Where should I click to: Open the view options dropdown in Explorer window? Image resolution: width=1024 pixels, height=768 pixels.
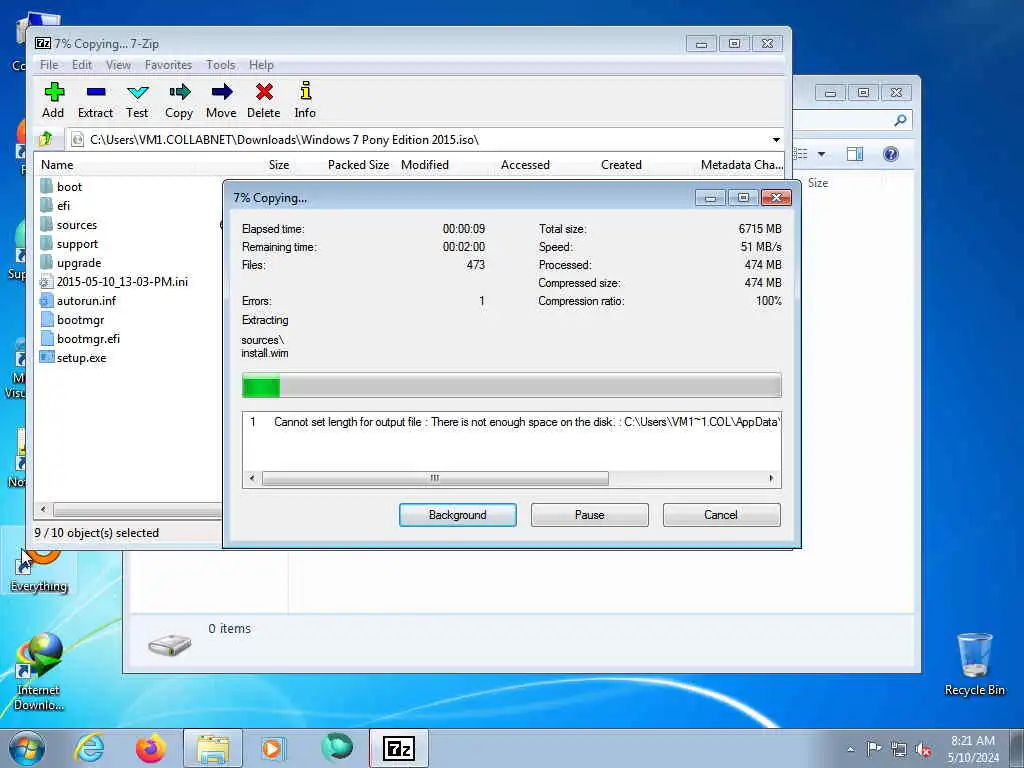point(822,154)
